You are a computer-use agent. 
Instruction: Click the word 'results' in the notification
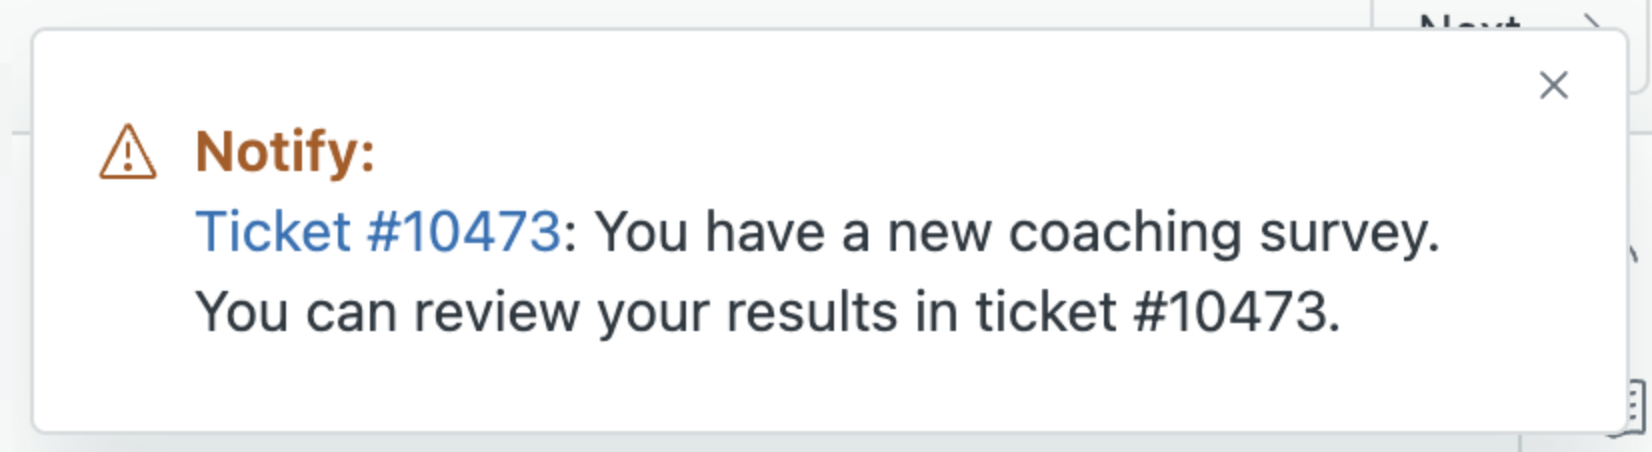tap(811, 312)
